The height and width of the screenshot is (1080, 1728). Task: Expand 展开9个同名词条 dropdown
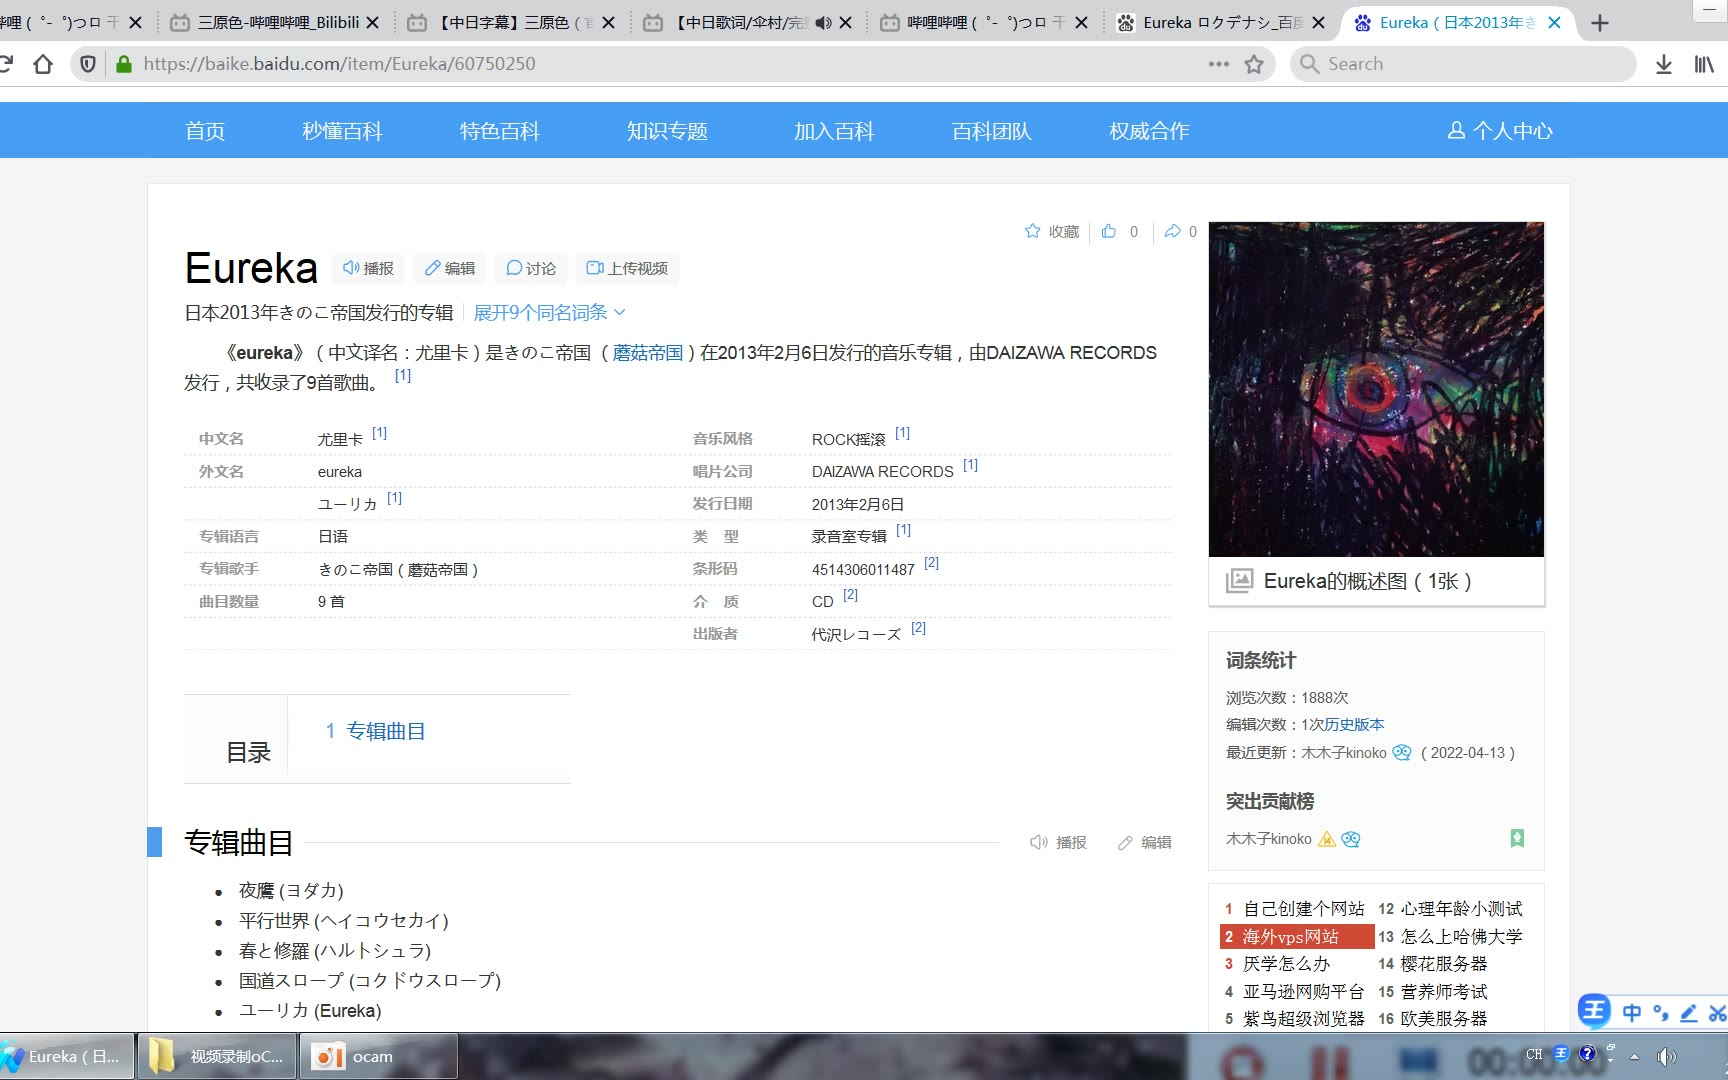tap(549, 312)
